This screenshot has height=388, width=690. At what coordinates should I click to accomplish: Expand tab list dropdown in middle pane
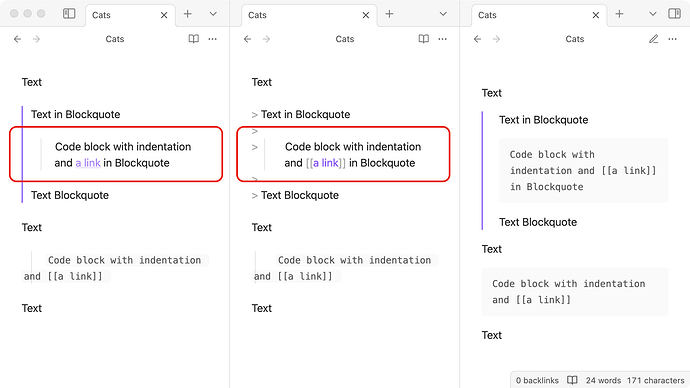click(443, 14)
